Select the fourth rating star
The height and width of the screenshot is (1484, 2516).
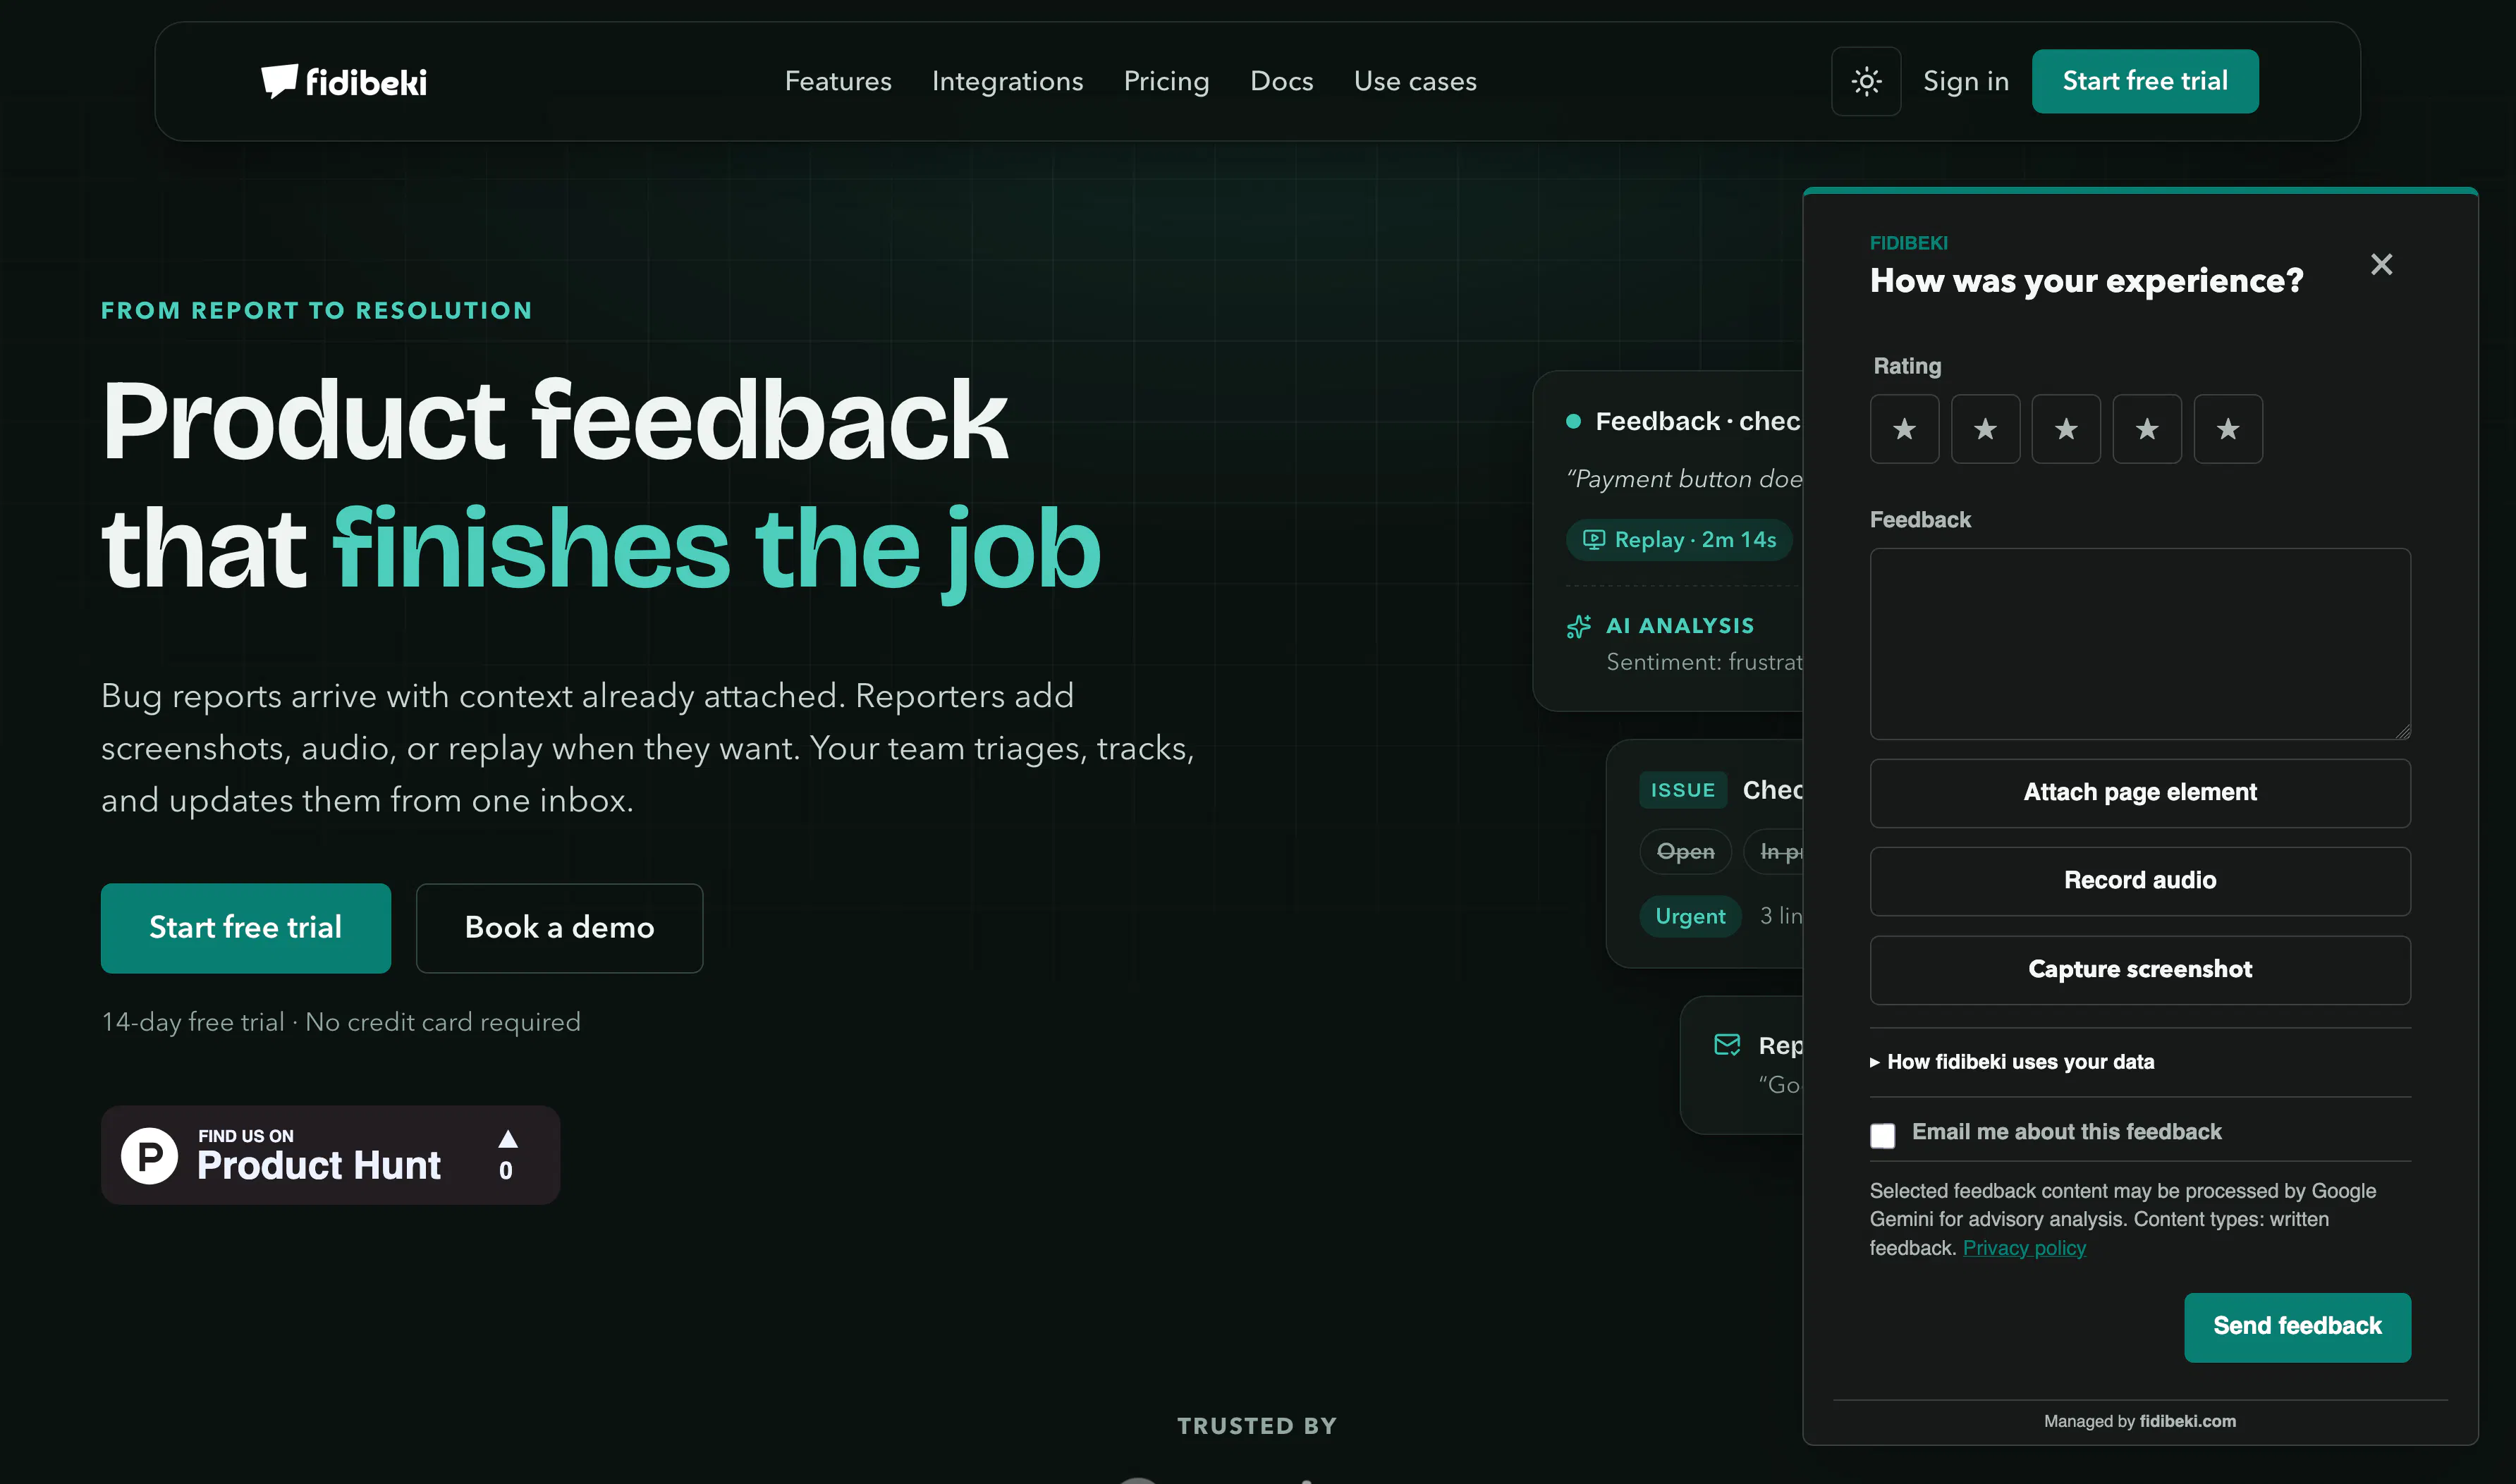(2147, 429)
